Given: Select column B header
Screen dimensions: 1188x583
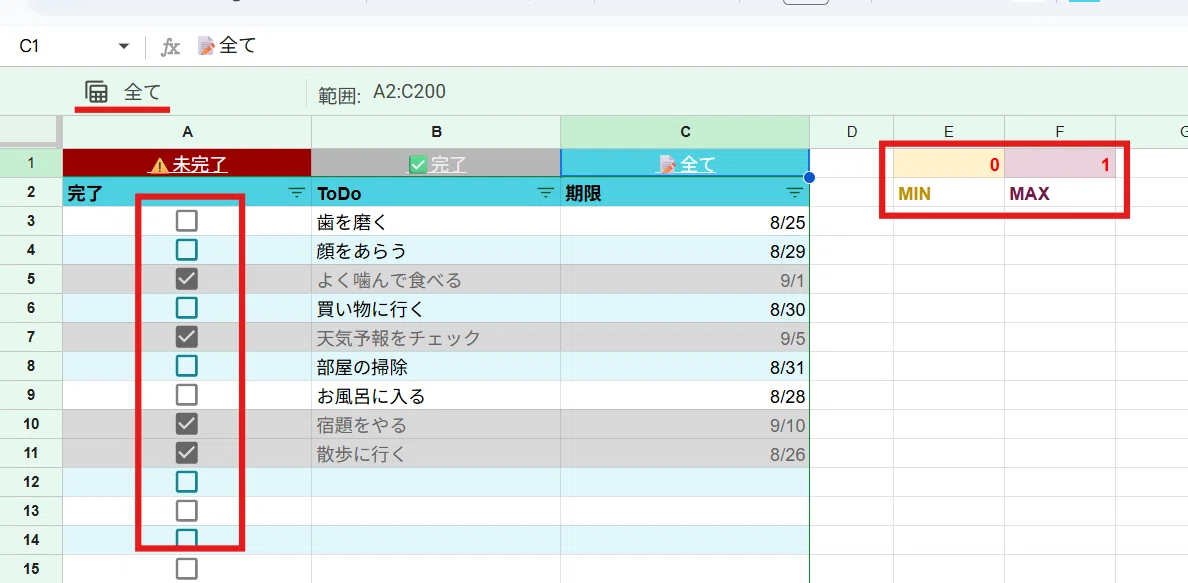Looking at the screenshot, I should [436, 132].
